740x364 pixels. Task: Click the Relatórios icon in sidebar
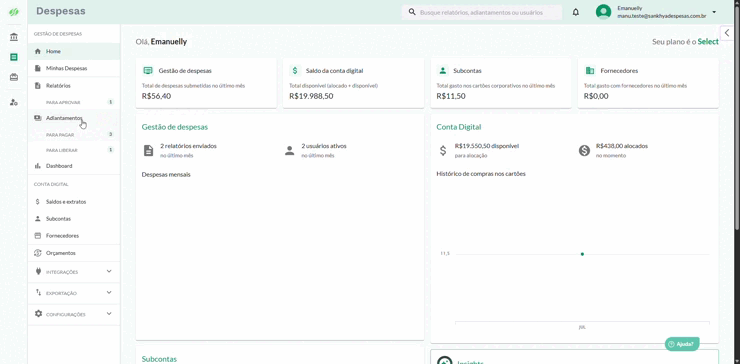[x=38, y=86]
